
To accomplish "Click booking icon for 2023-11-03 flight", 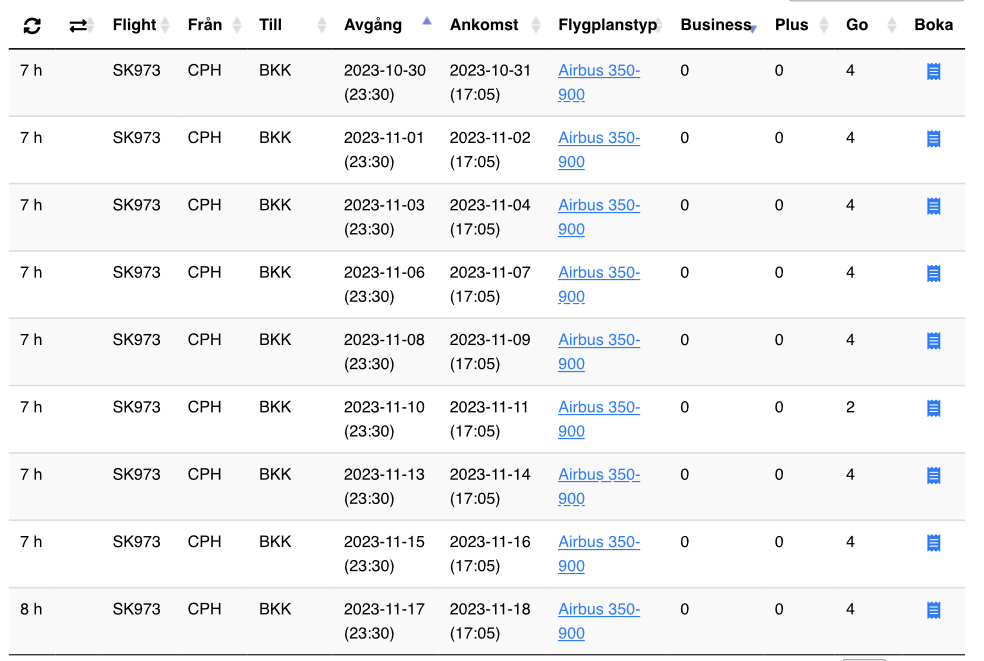I will (933, 206).
